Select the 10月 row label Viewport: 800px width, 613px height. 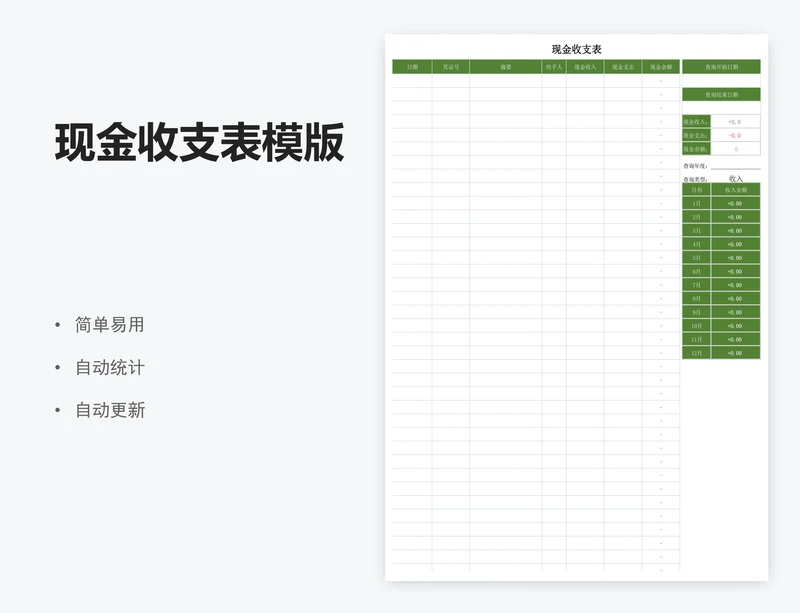click(696, 326)
